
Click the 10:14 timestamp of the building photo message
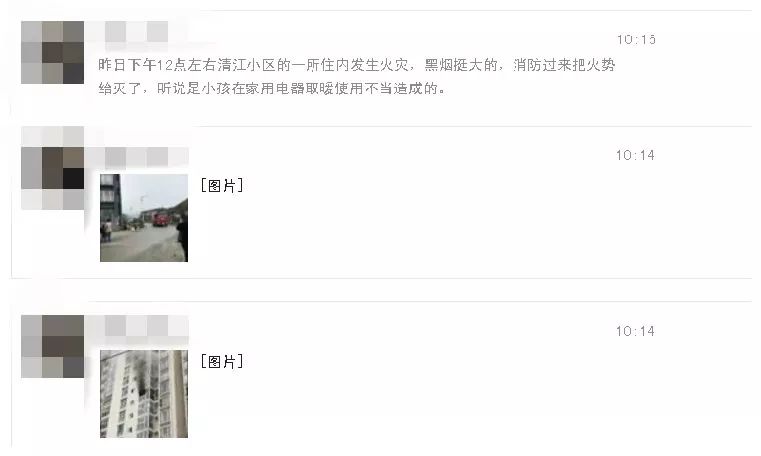(x=635, y=331)
